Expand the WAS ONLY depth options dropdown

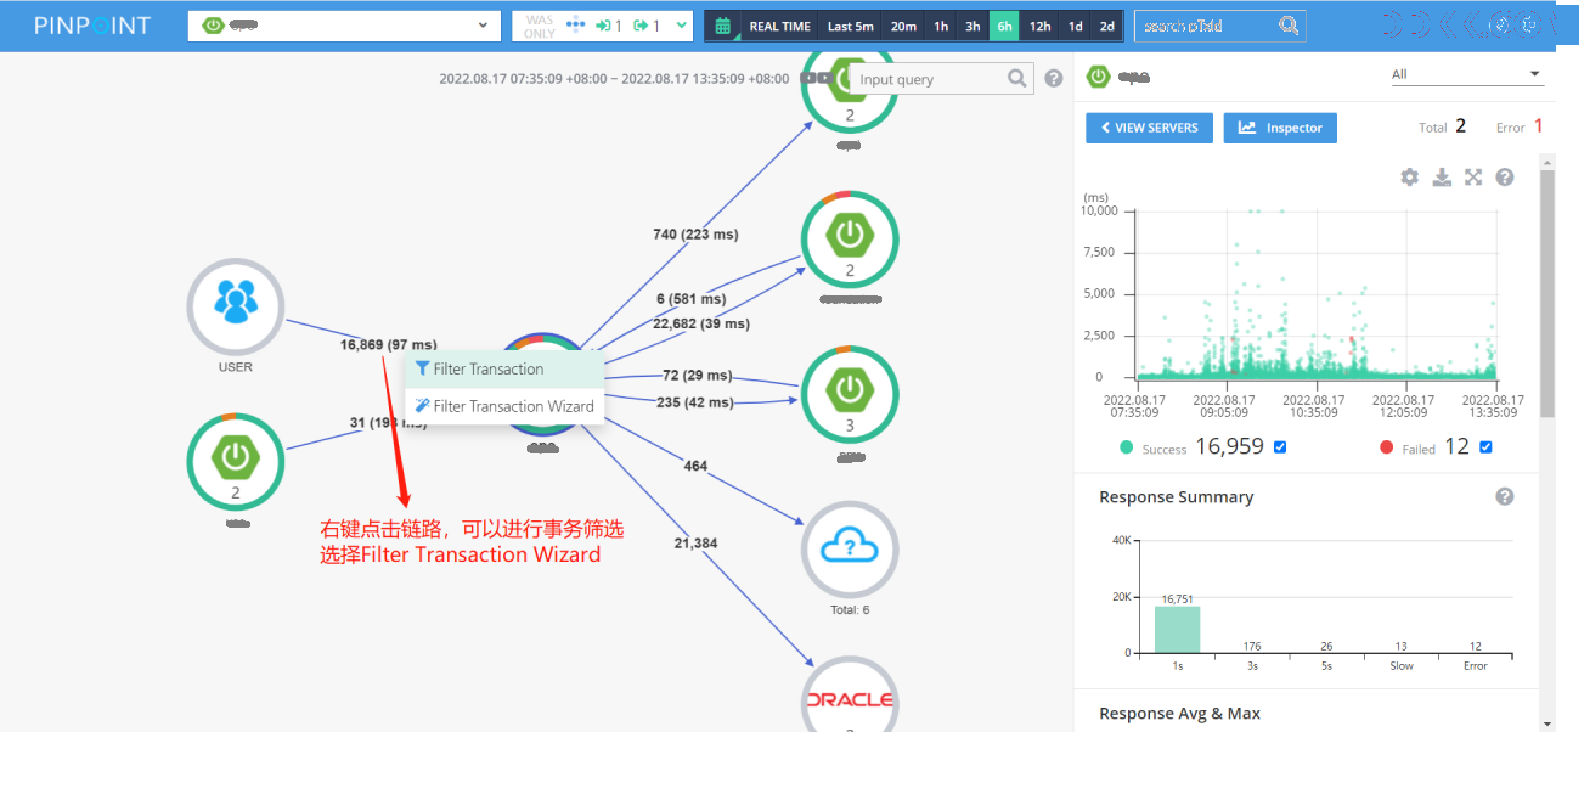pos(682,26)
